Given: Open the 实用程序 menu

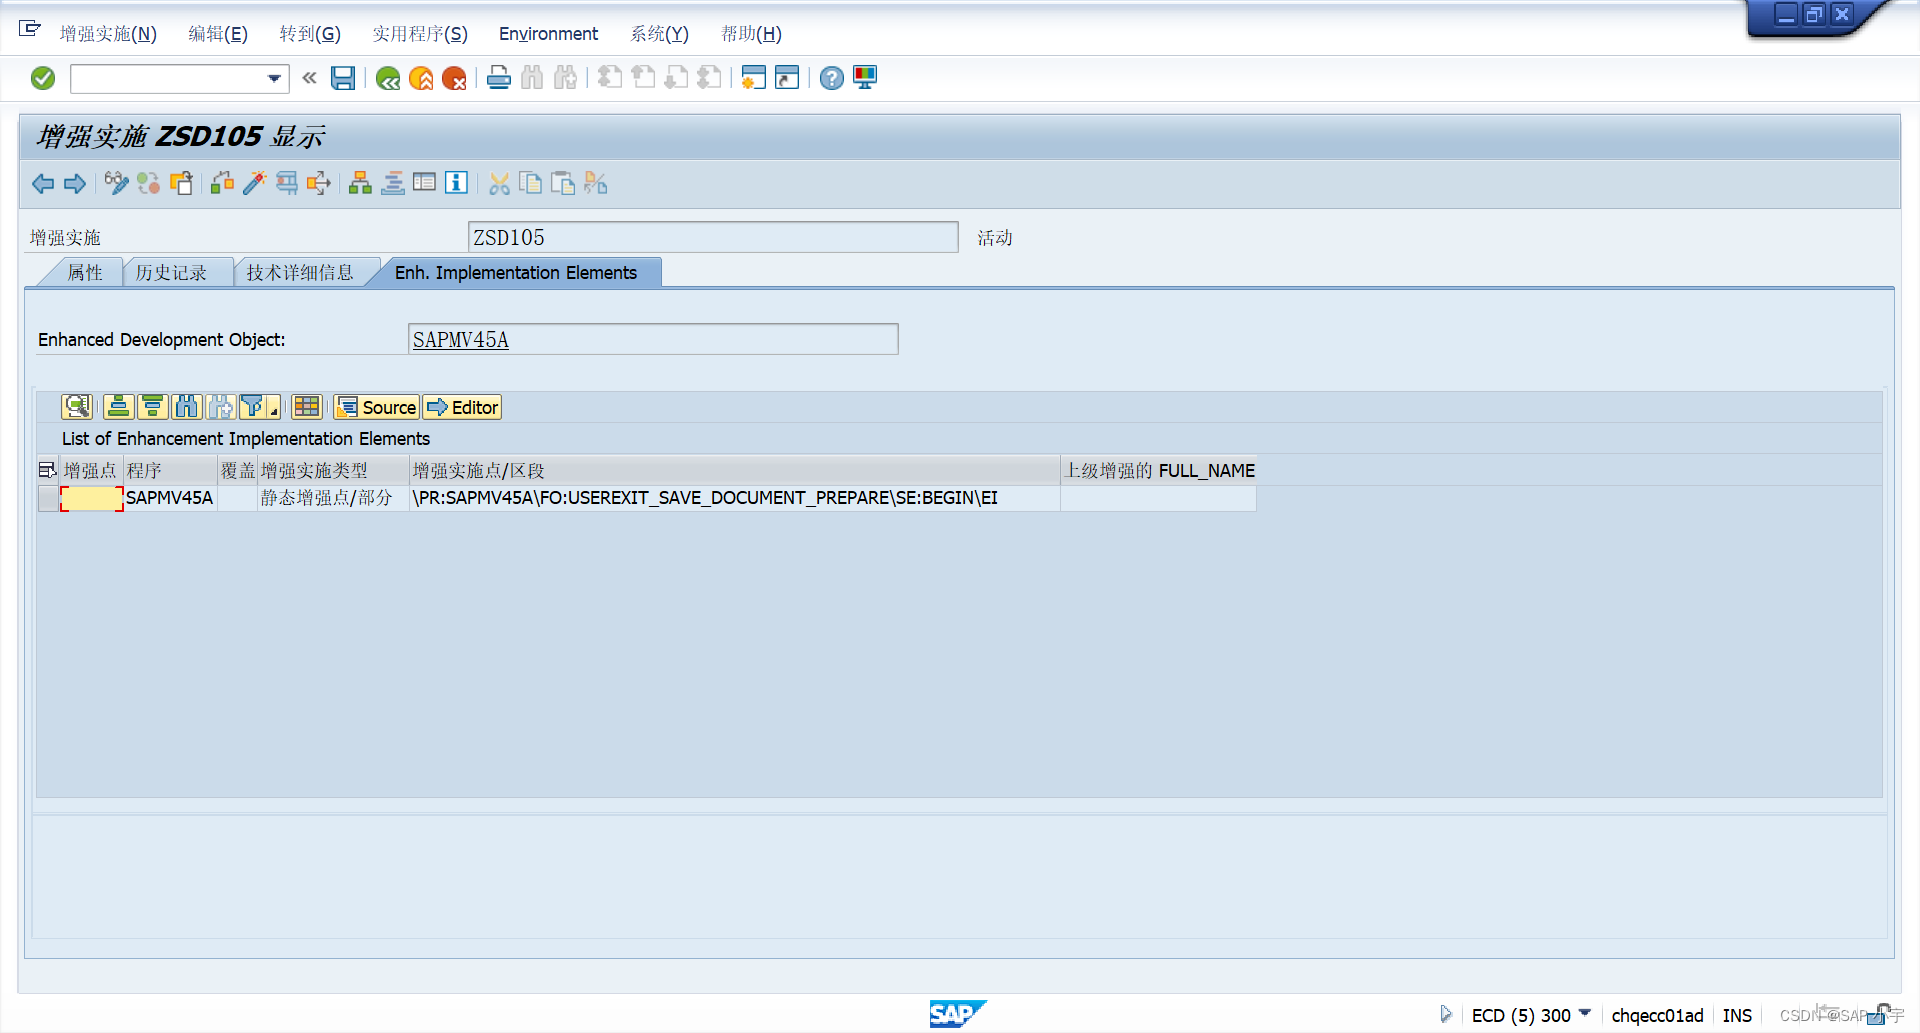Looking at the screenshot, I should tap(420, 34).
